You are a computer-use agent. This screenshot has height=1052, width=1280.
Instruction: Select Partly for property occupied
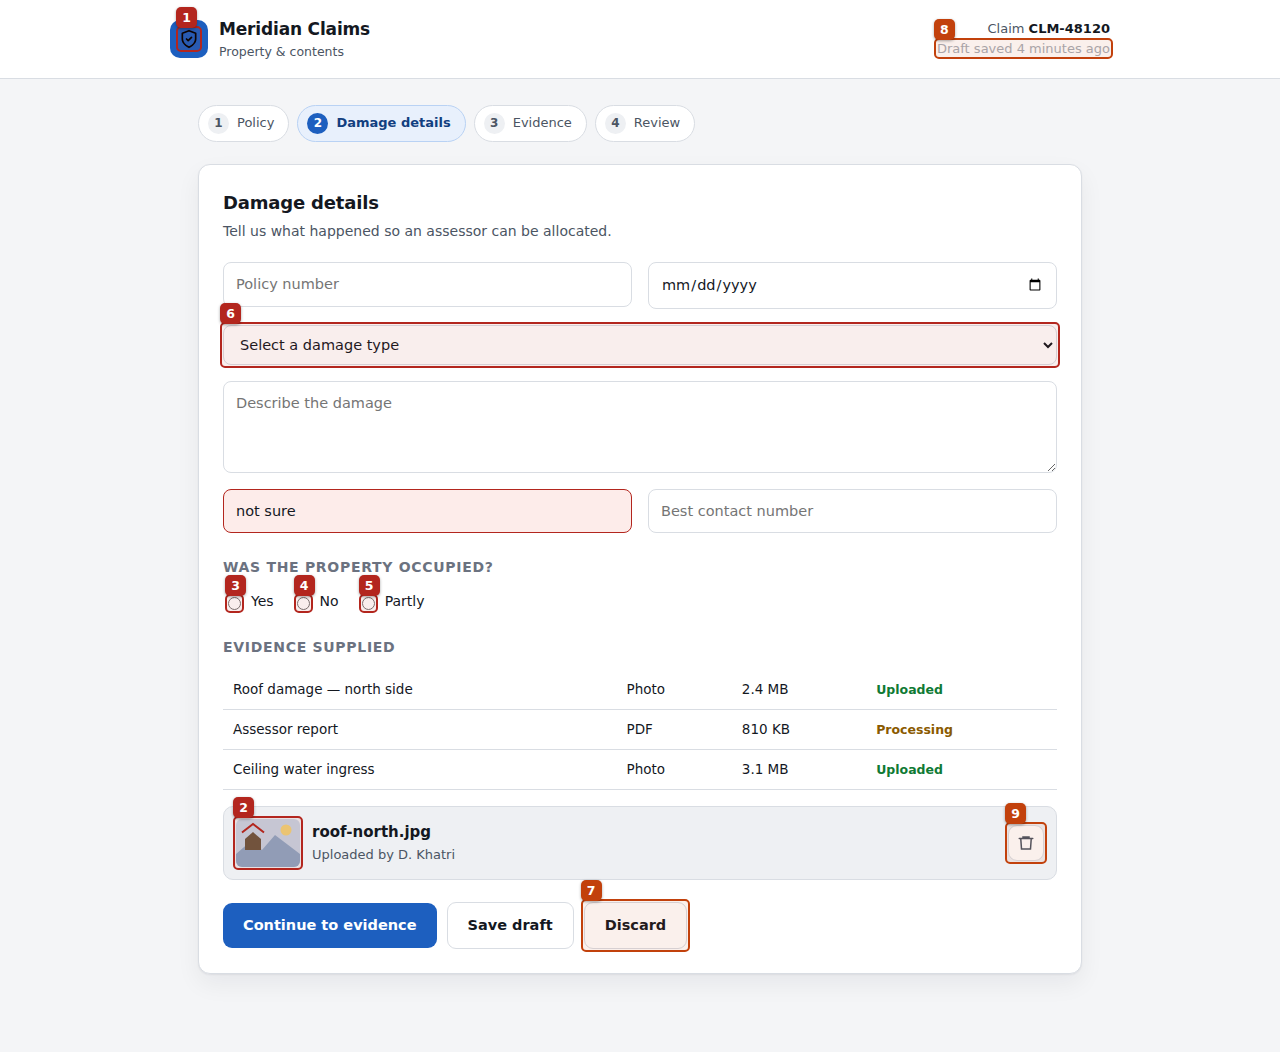pyautogui.click(x=369, y=603)
